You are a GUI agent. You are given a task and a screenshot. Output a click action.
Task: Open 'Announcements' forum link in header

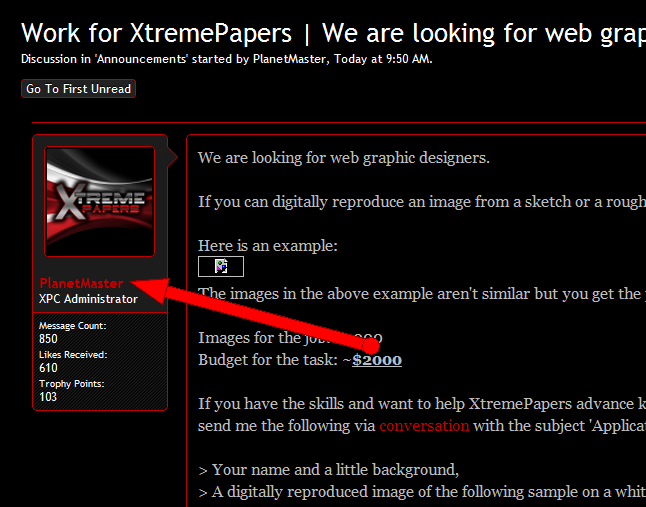142,59
